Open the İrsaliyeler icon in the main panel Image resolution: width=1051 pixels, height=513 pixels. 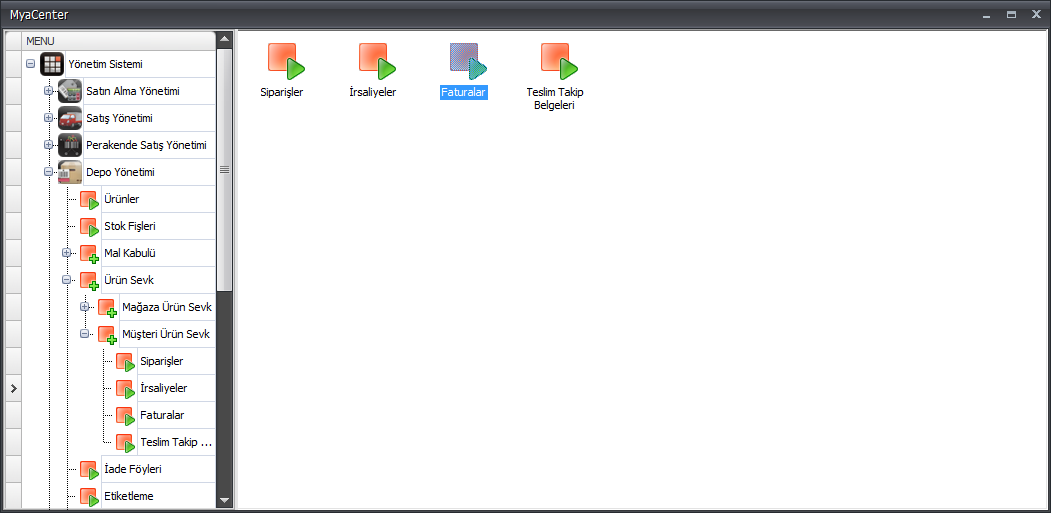click(377, 62)
